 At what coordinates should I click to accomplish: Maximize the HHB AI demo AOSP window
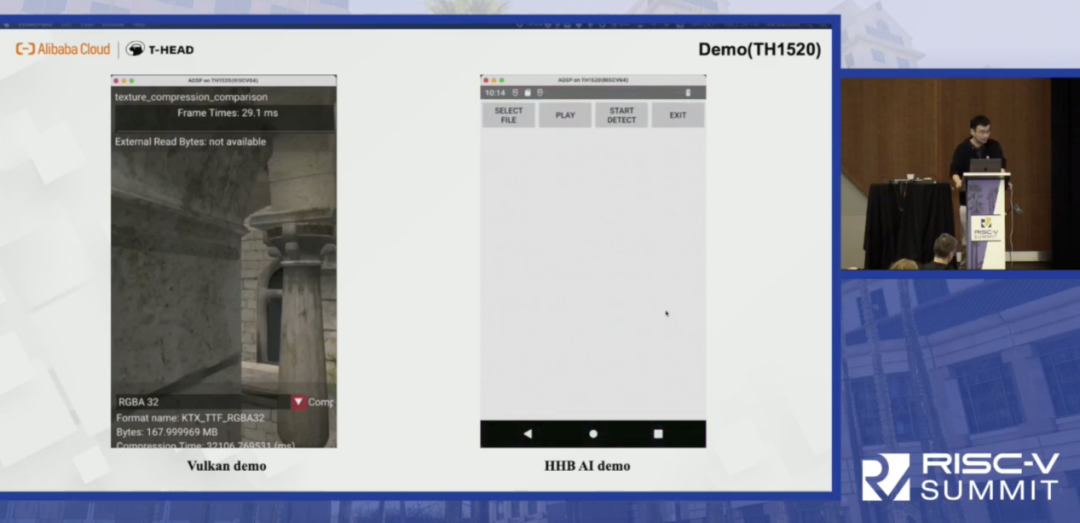click(501, 81)
